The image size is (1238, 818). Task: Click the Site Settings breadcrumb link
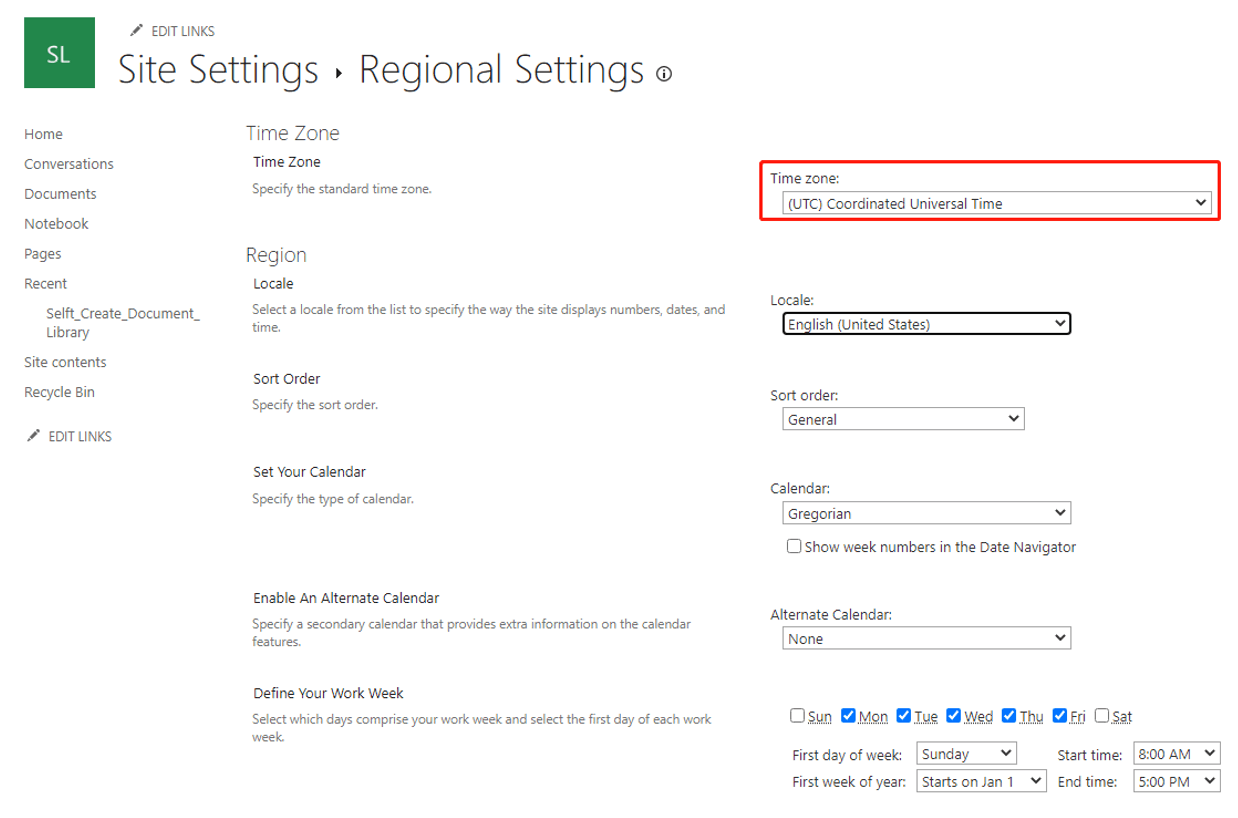[218, 70]
